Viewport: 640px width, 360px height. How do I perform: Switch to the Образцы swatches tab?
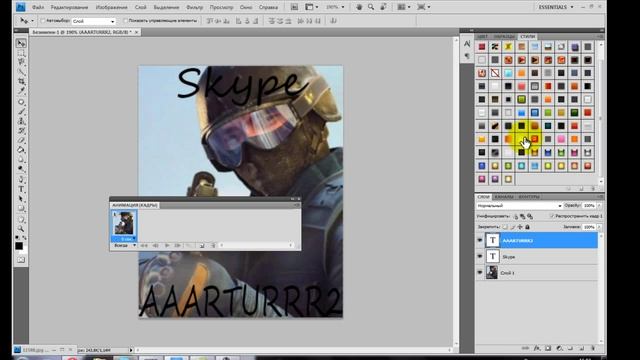pyautogui.click(x=504, y=37)
